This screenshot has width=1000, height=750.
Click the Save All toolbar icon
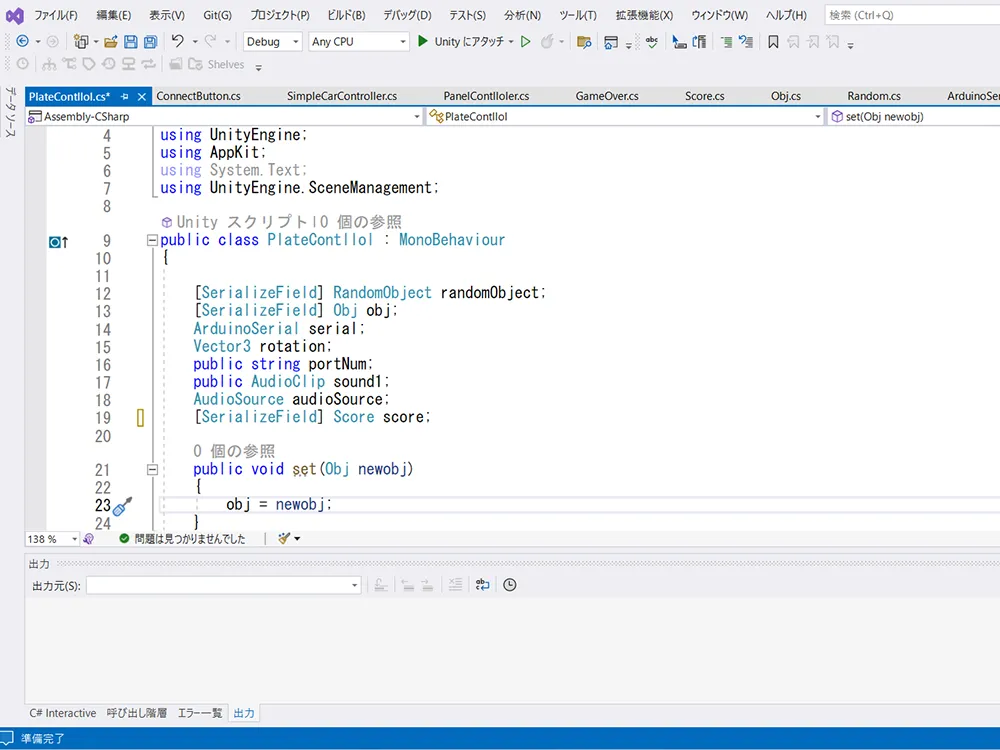point(151,41)
